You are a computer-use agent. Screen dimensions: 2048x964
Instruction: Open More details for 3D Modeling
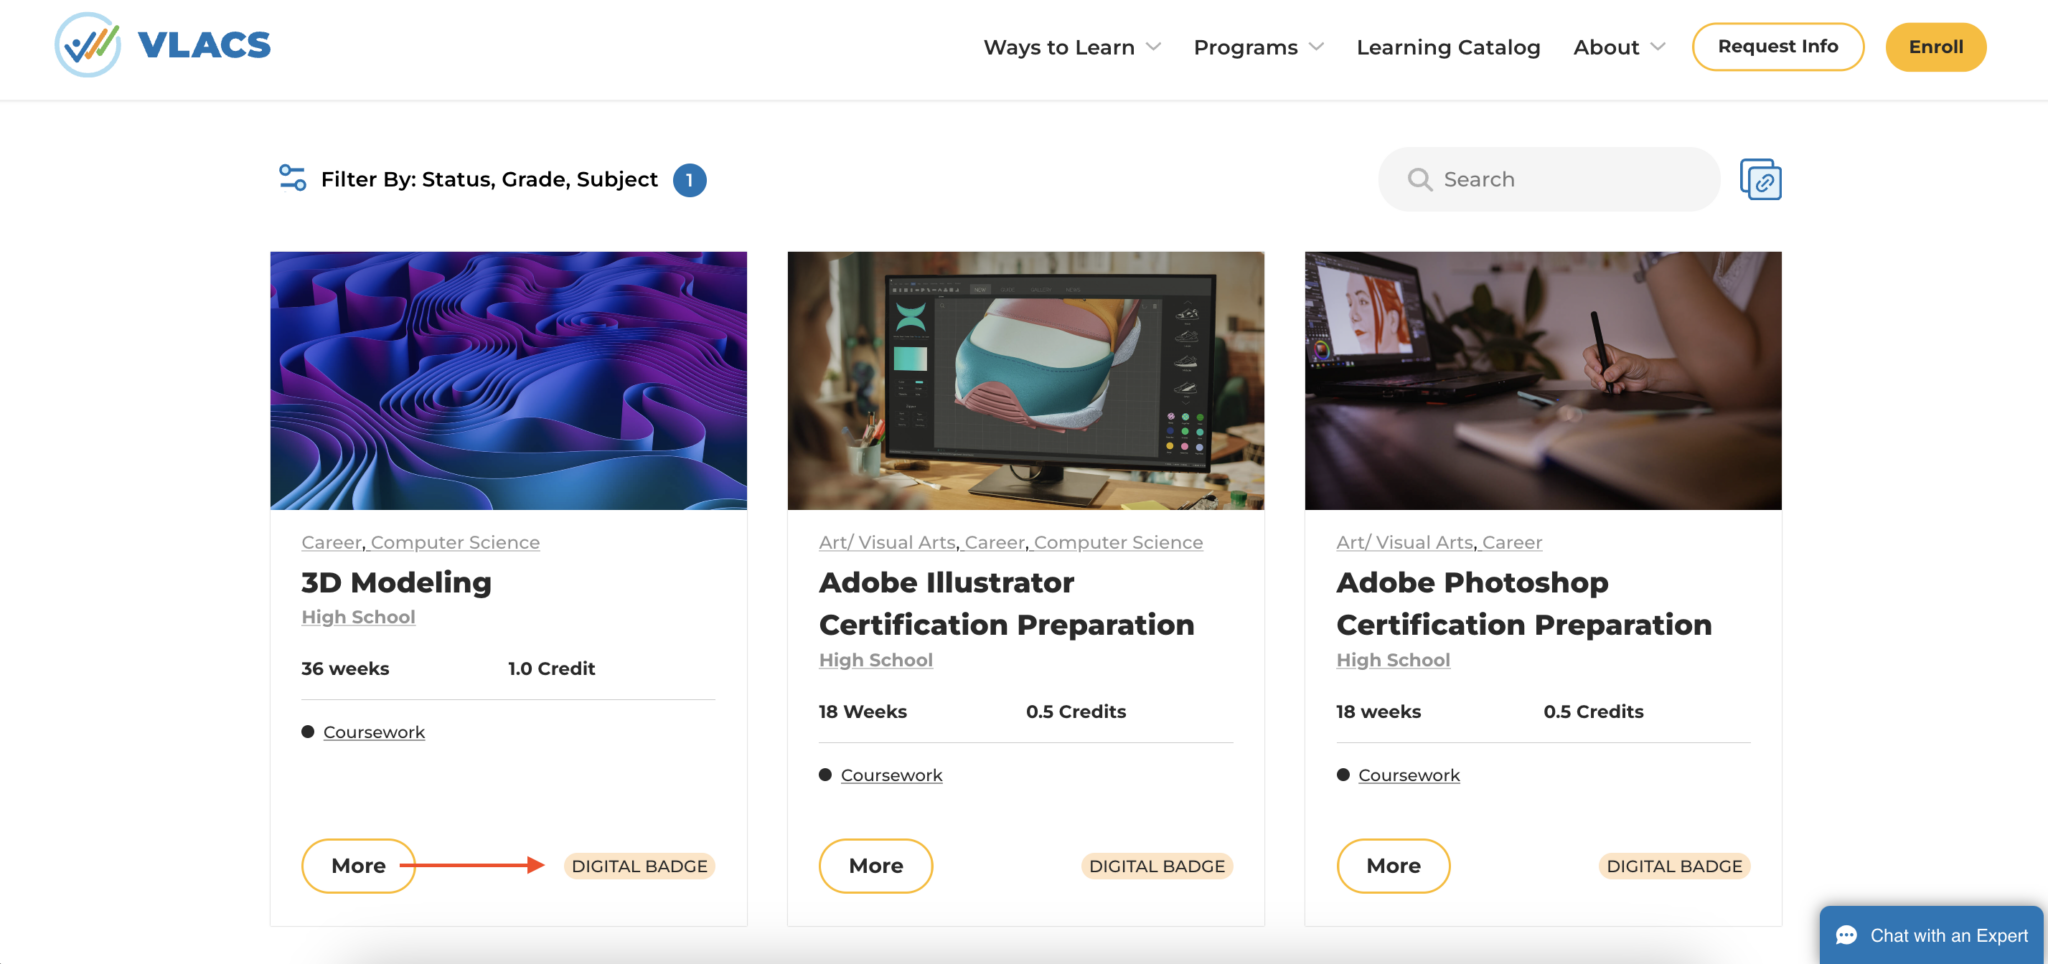pos(358,866)
